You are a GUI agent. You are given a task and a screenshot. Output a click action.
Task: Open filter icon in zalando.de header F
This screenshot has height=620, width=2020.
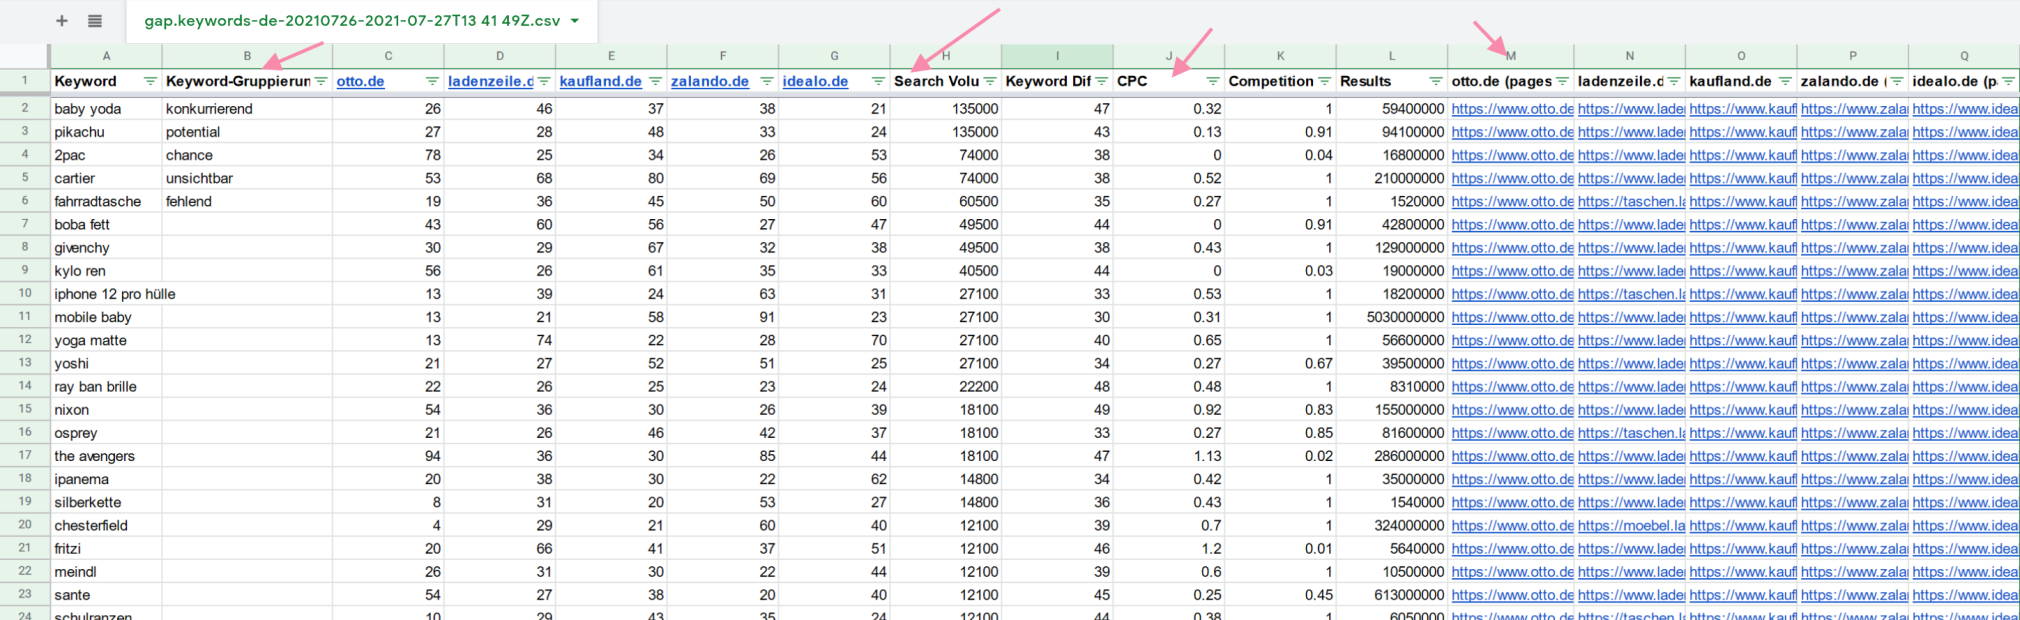(x=767, y=81)
